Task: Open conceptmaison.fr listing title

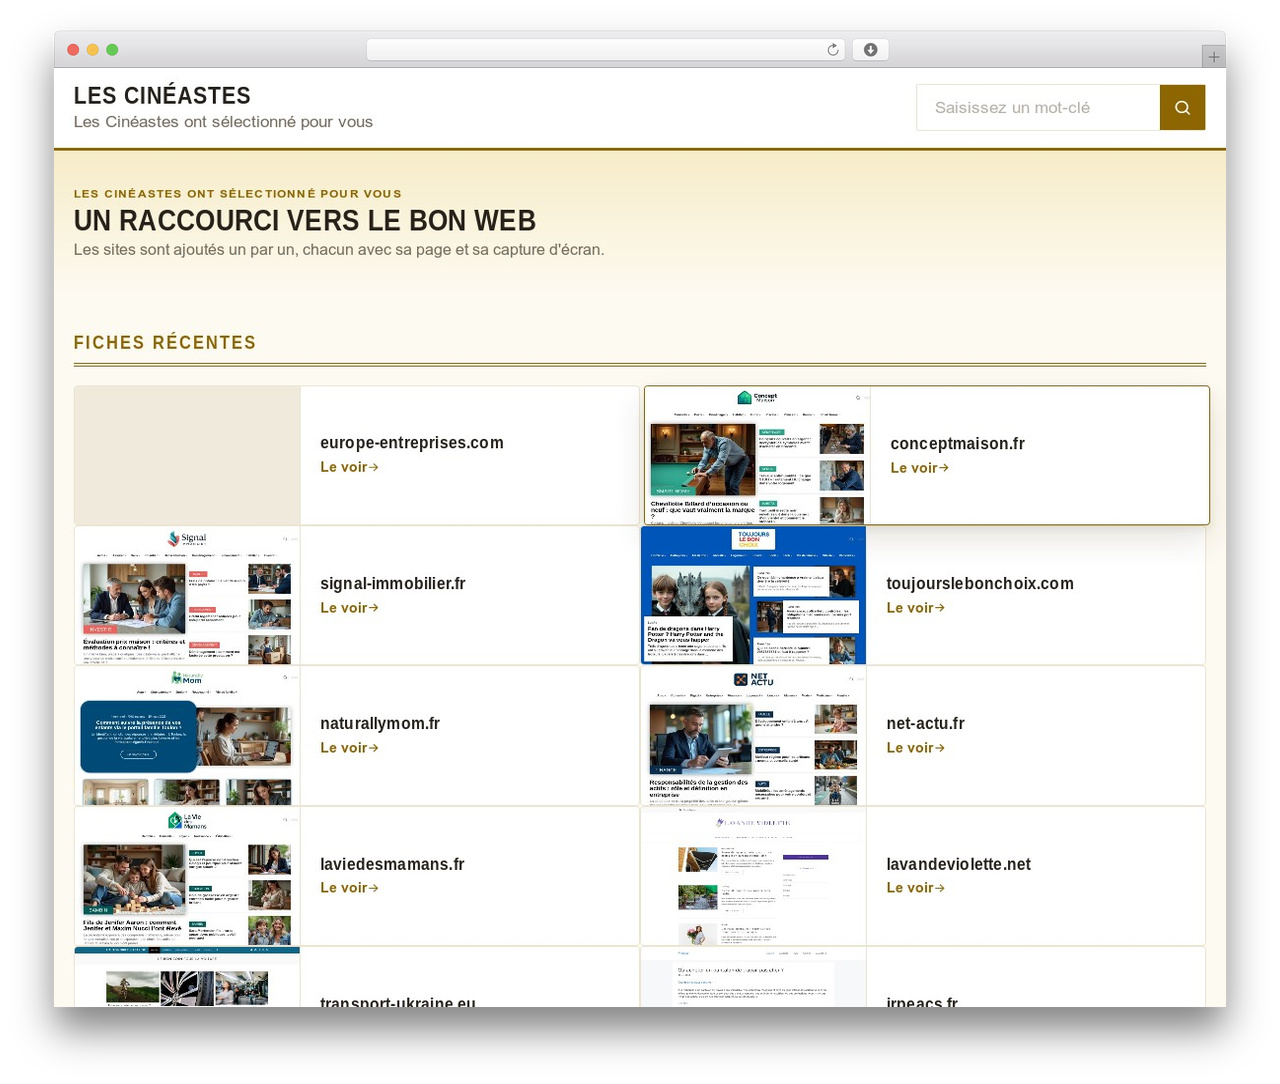Action: [x=957, y=444]
